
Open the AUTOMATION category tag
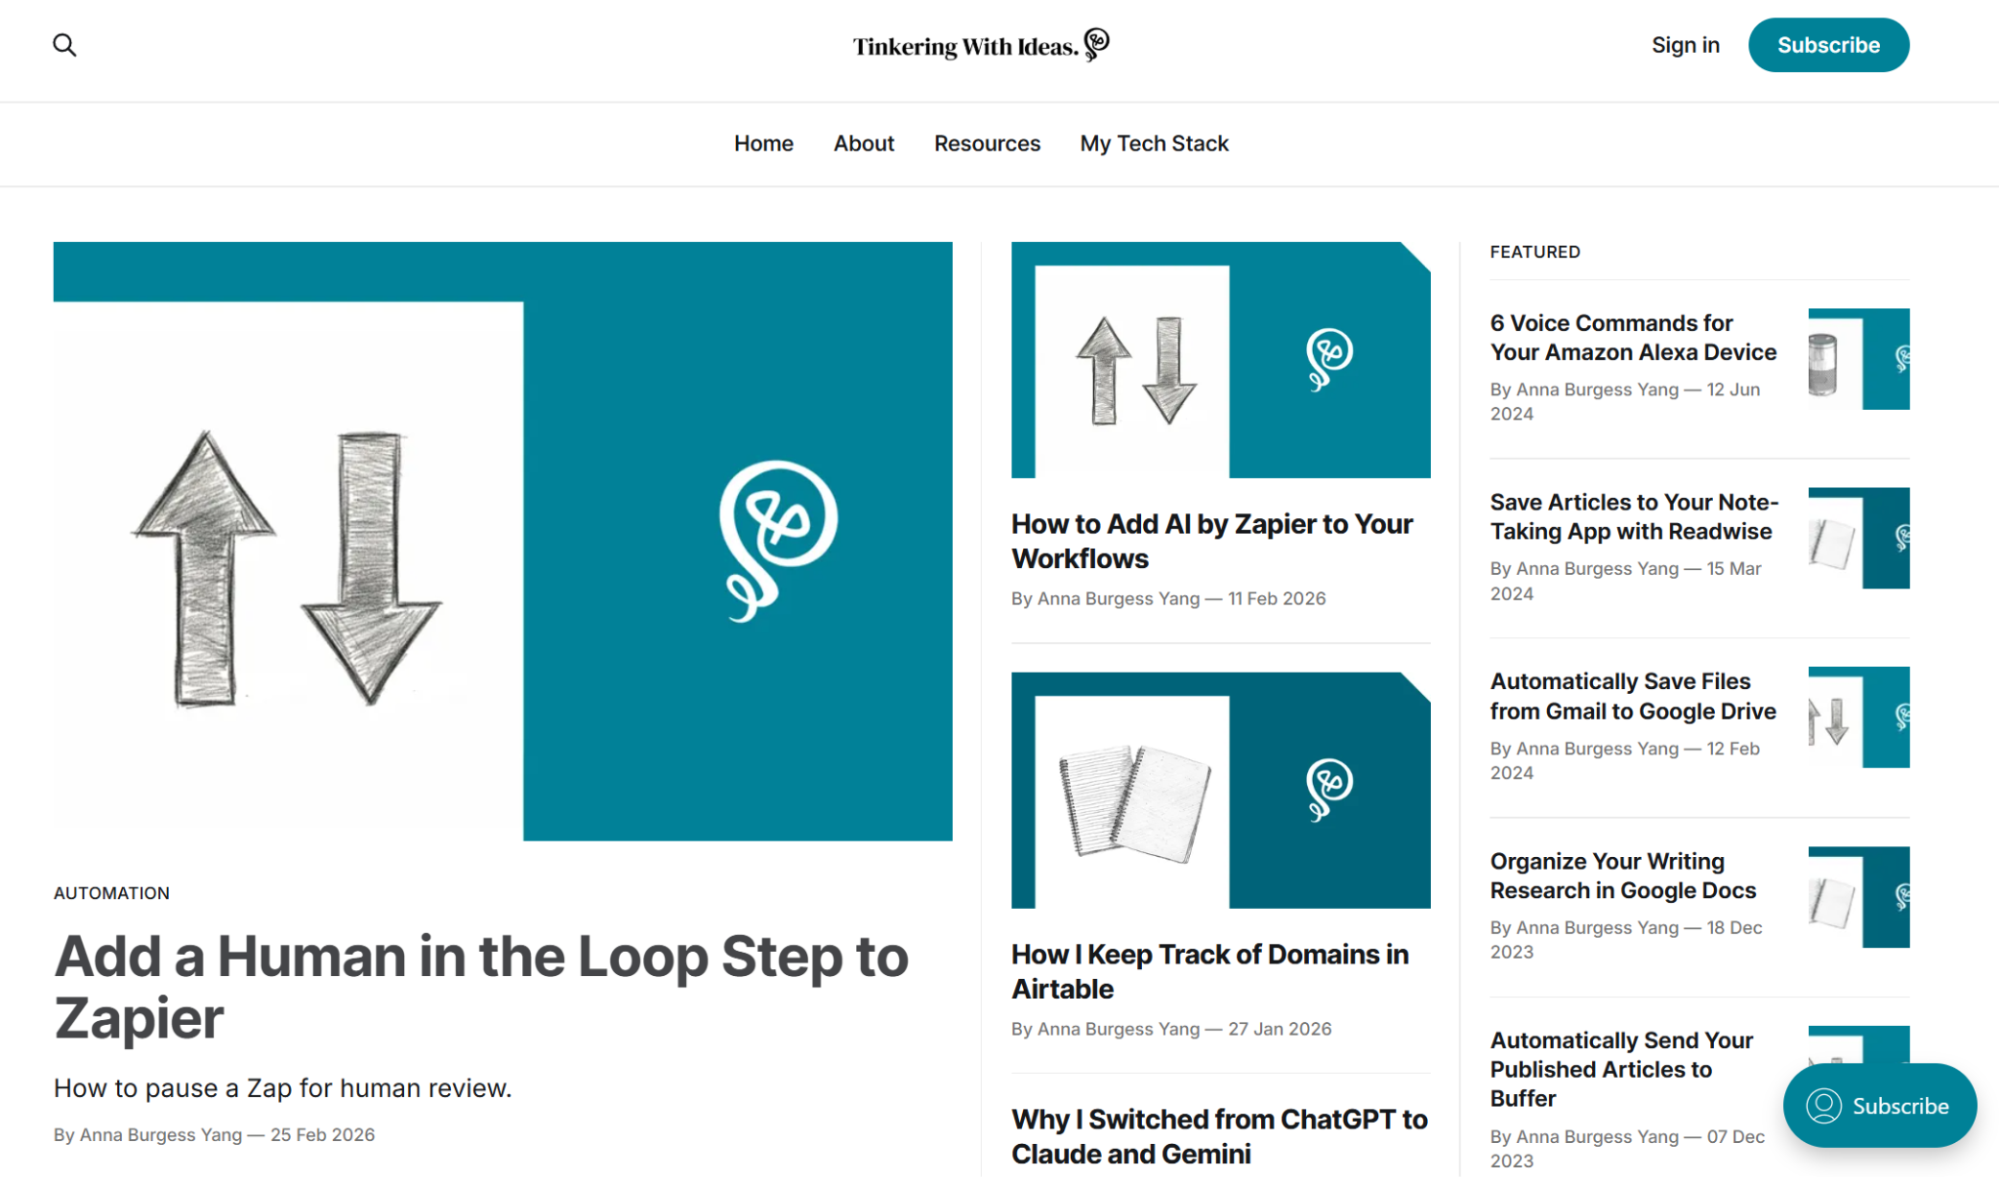coord(111,892)
